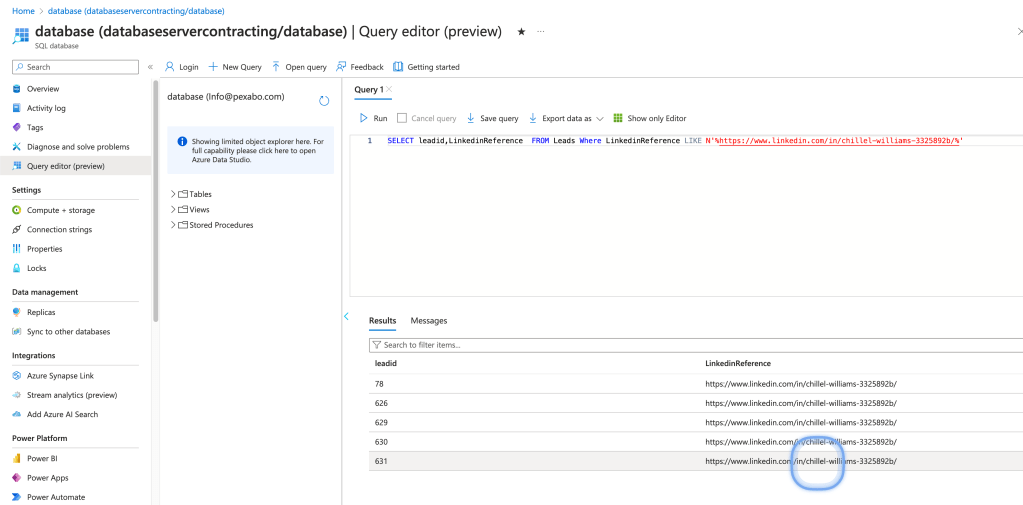
Task: Collapse the object explorer panel arrow
Action: tap(346, 316)
